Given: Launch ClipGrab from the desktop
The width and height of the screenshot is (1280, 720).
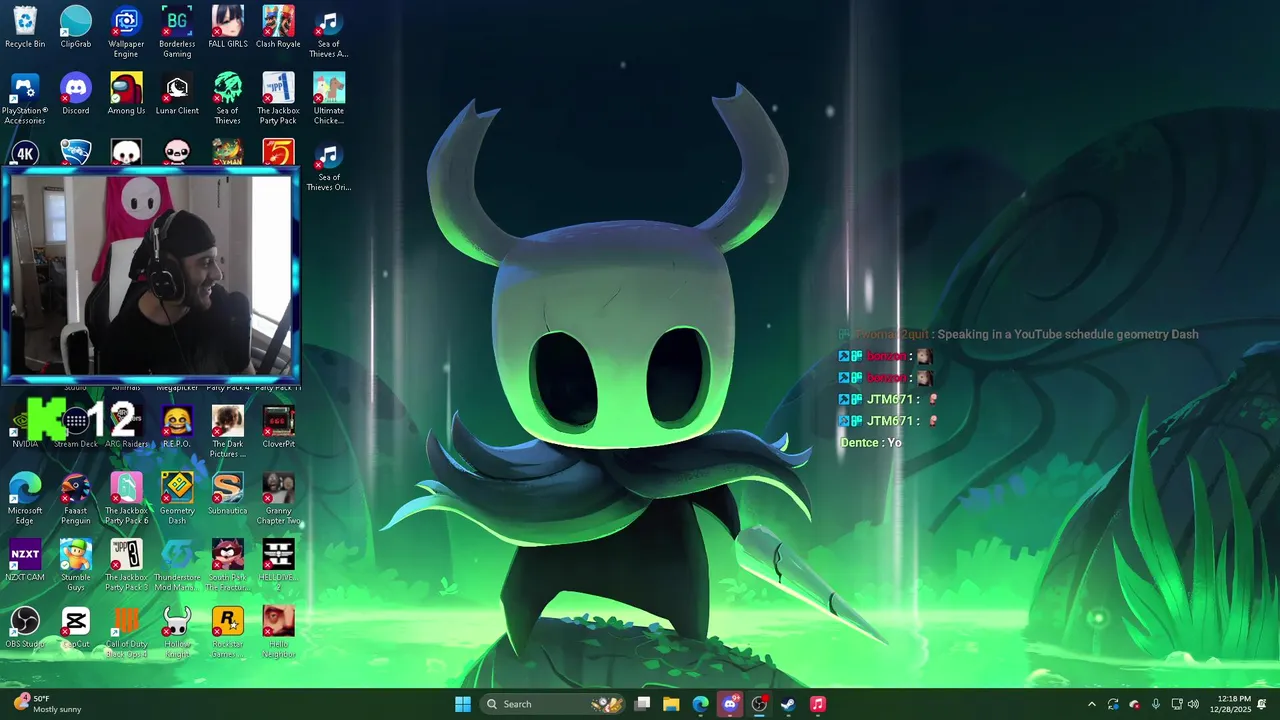Looking at the screenshot, I should [76, 28].
